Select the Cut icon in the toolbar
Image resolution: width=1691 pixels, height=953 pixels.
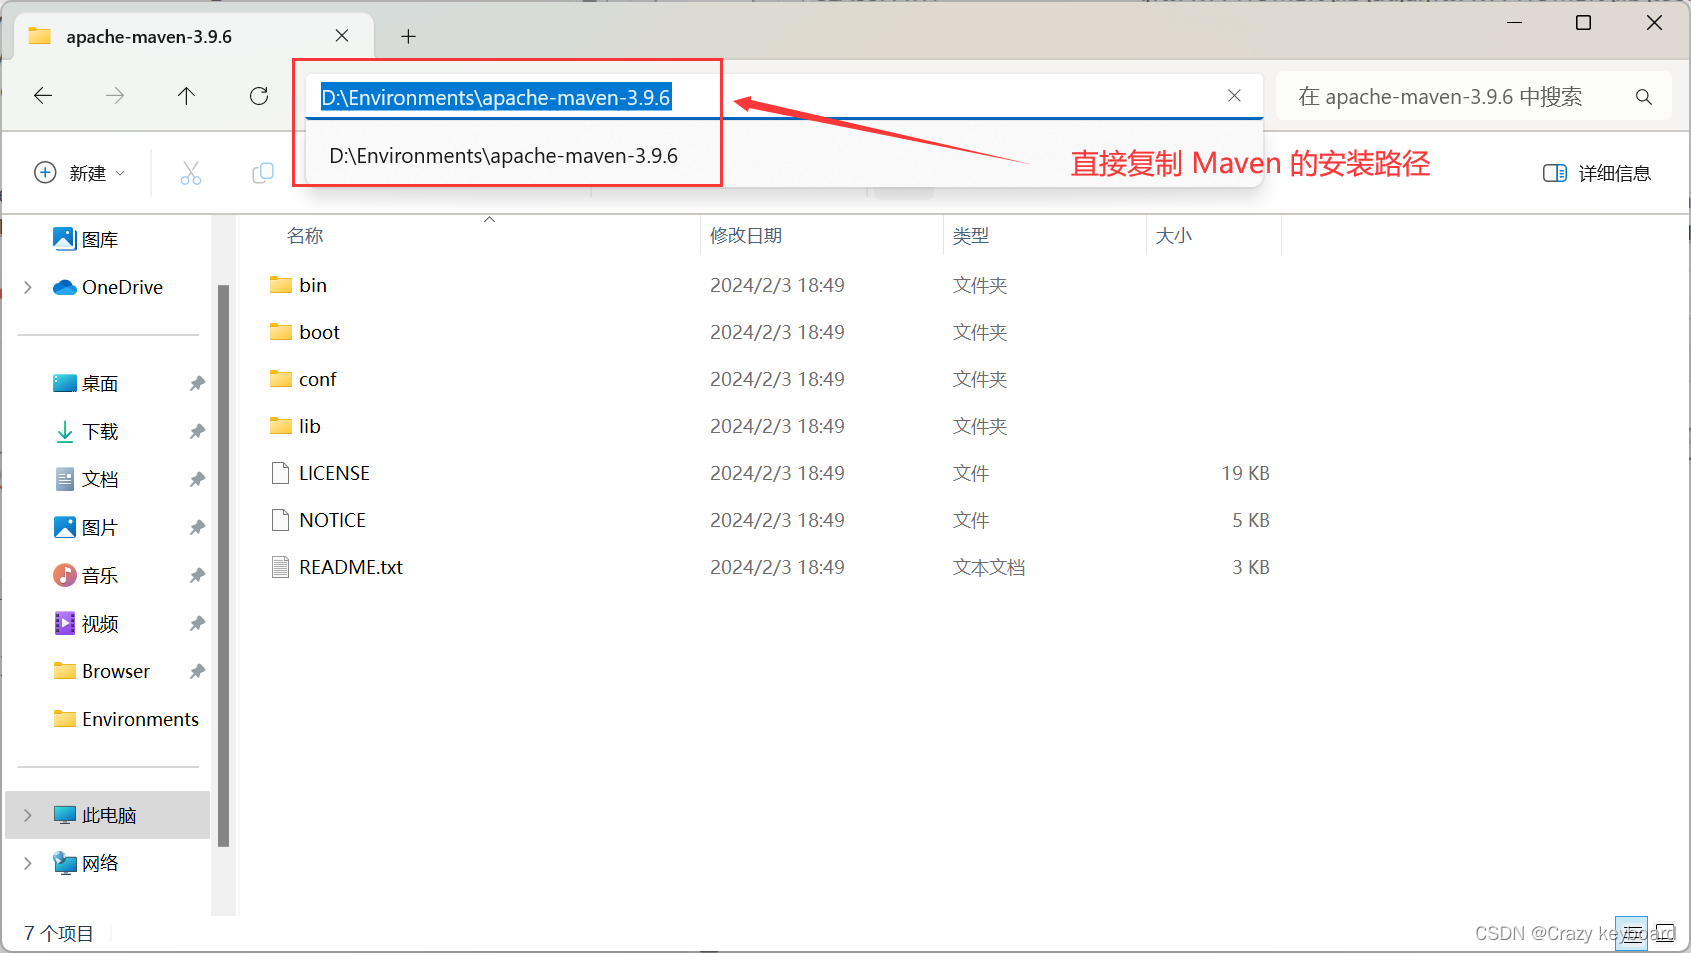(x=191, y=172)
